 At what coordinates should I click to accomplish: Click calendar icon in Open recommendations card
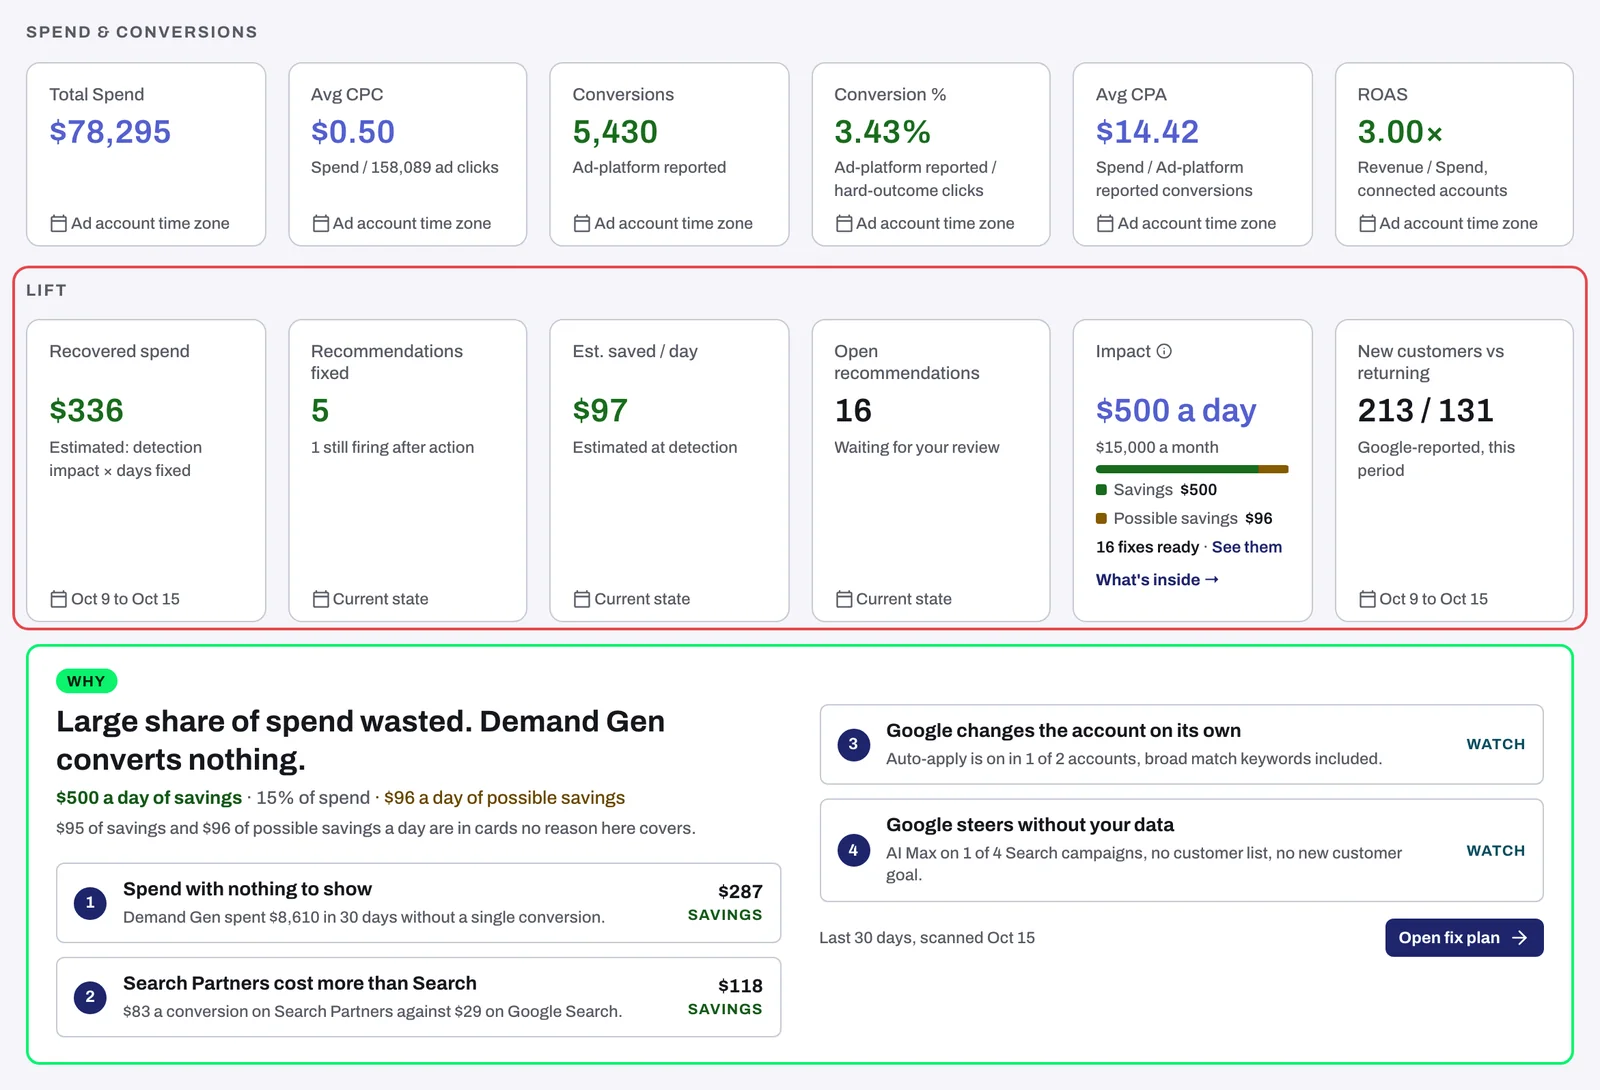click(844, 599)
